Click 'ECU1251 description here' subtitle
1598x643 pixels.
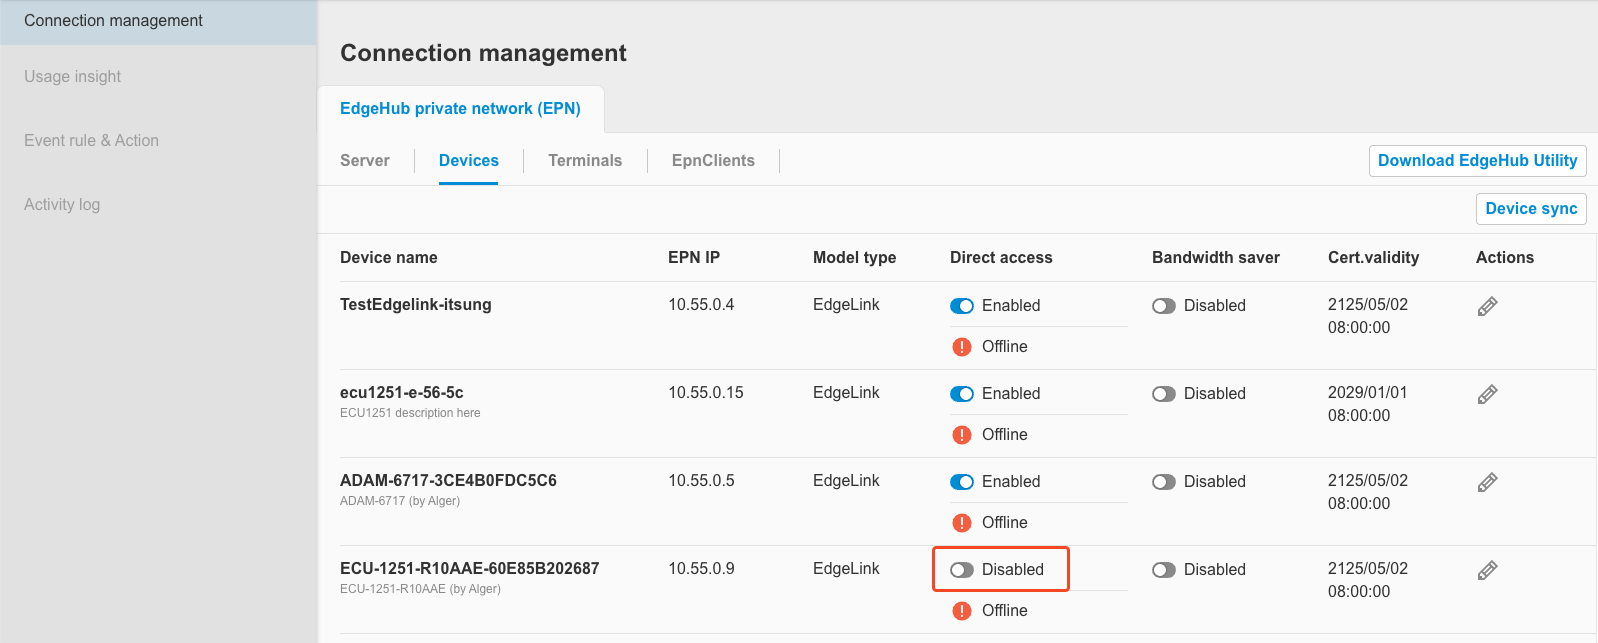pyautogui.click(x=410, y=413)
